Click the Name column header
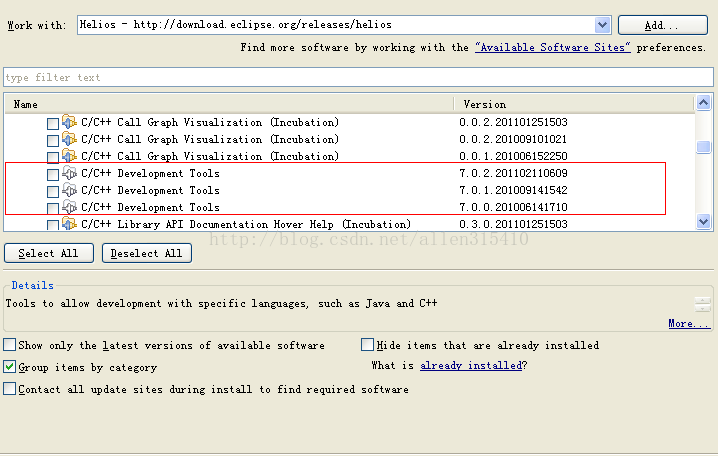Image resolution: width=718 pixels, height=456 pixels. (x=228, y=104)
